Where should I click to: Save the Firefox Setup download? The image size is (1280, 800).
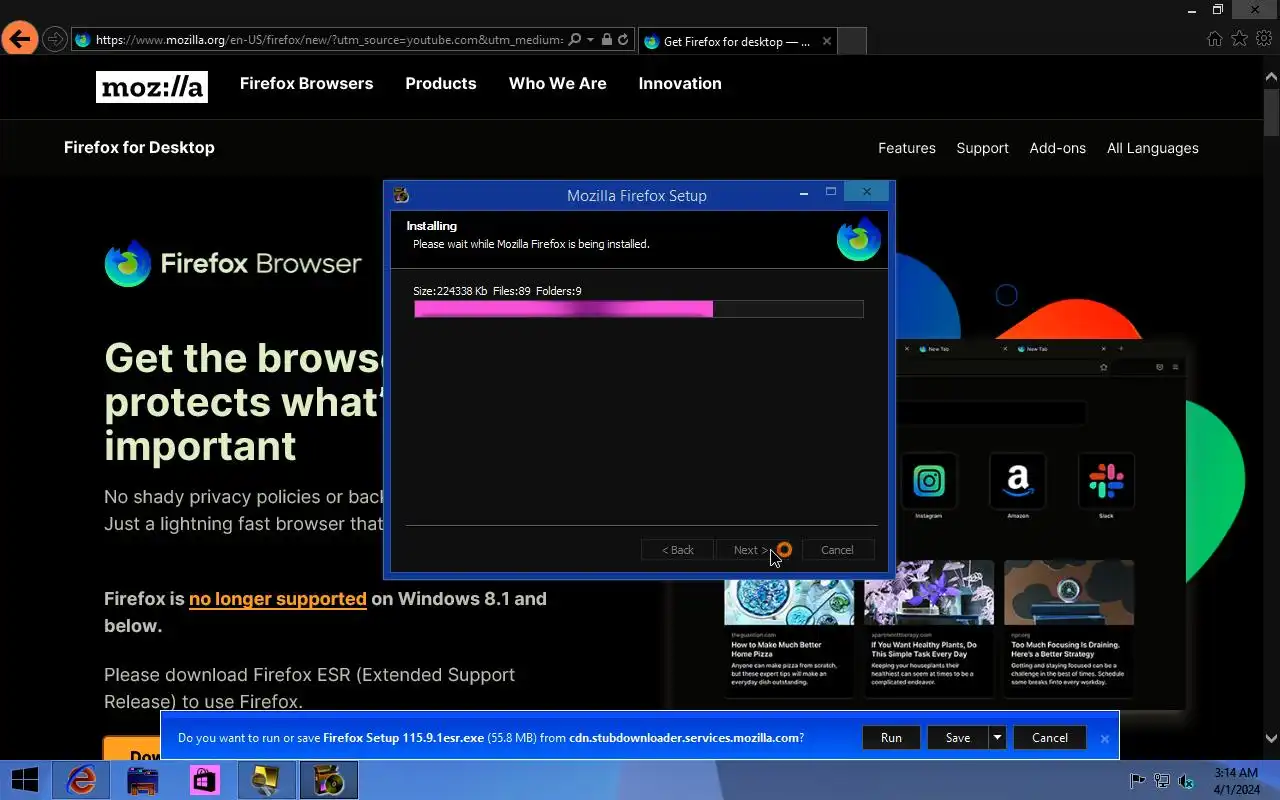[x=958, y=738]
